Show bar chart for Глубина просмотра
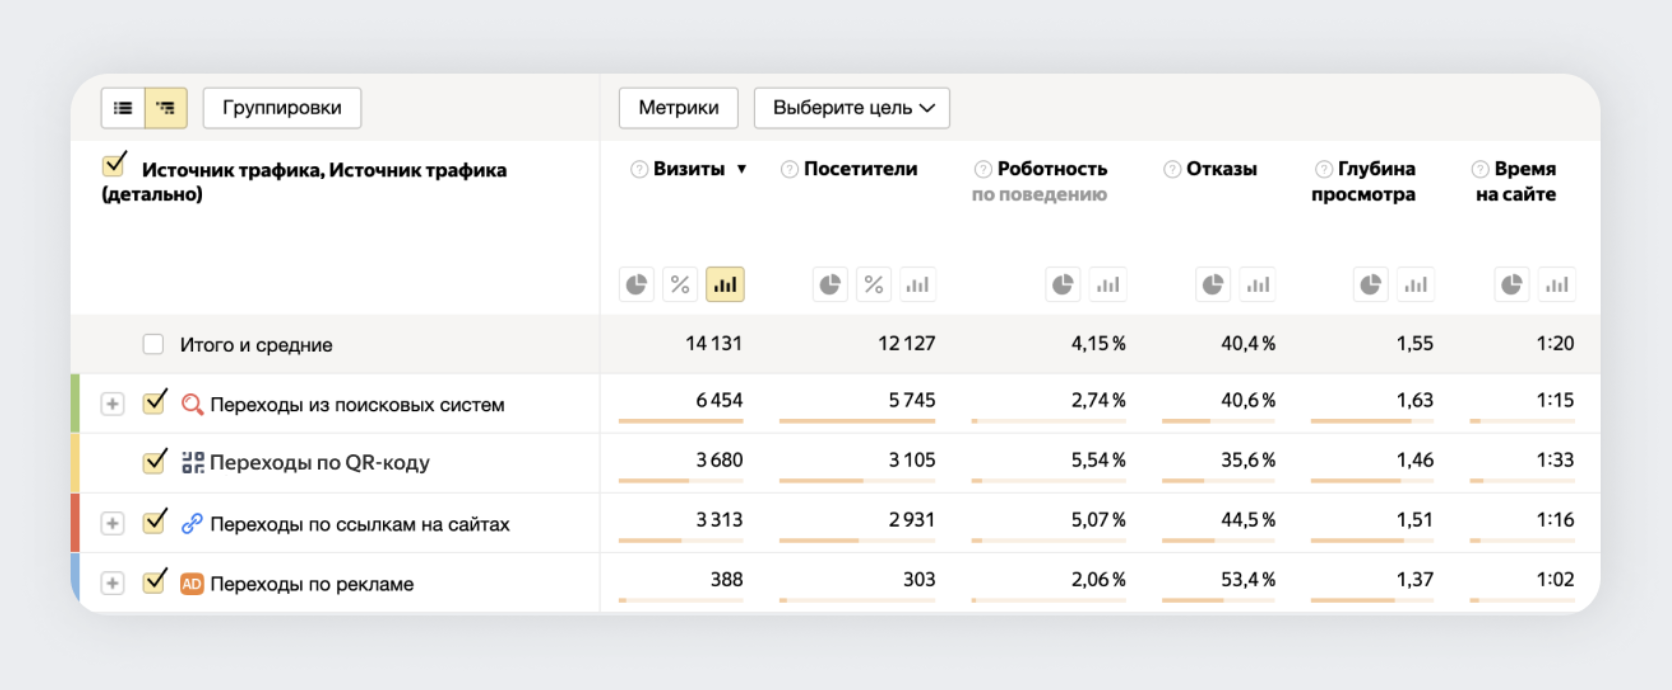 tap(1415, 285)
